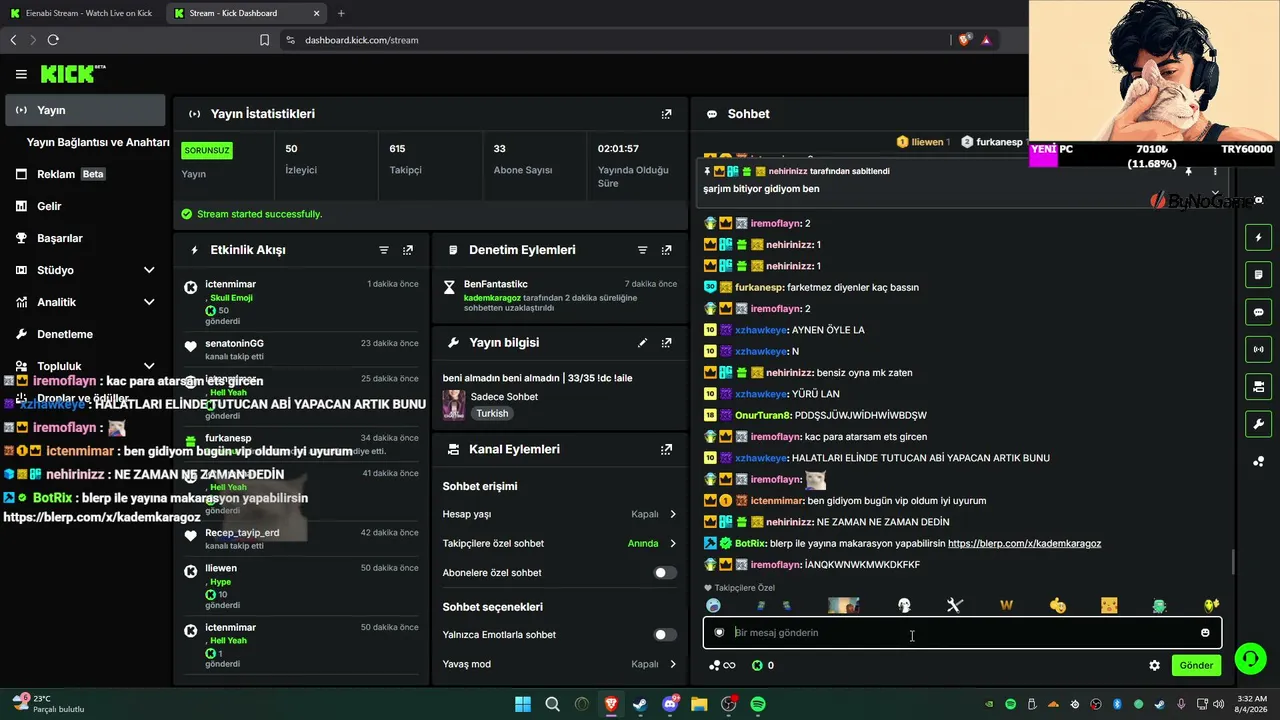
Task: Pop out the Yayın bilgisi panel
Action: (666, 343)
